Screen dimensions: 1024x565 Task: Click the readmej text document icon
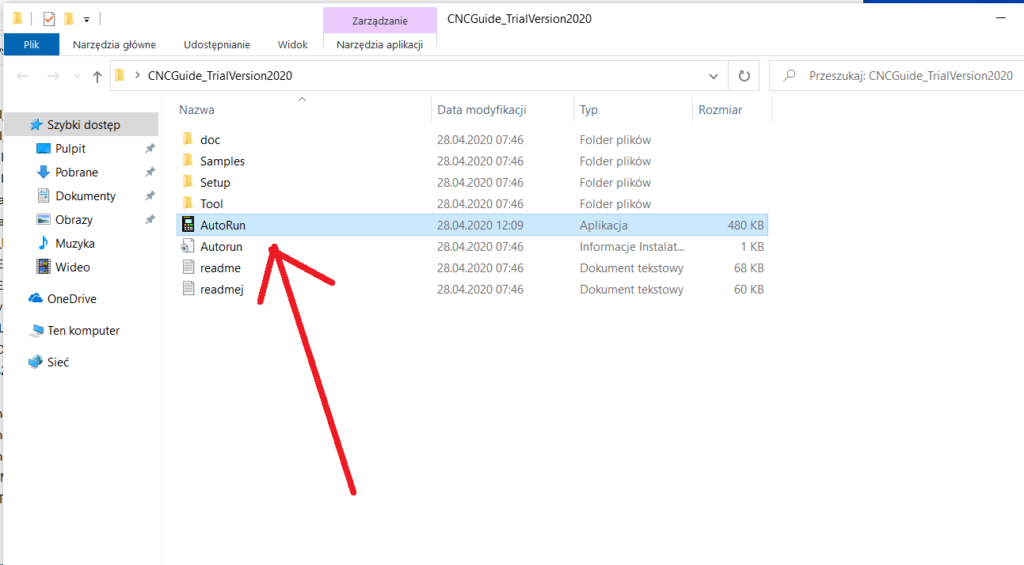point(188,289)
